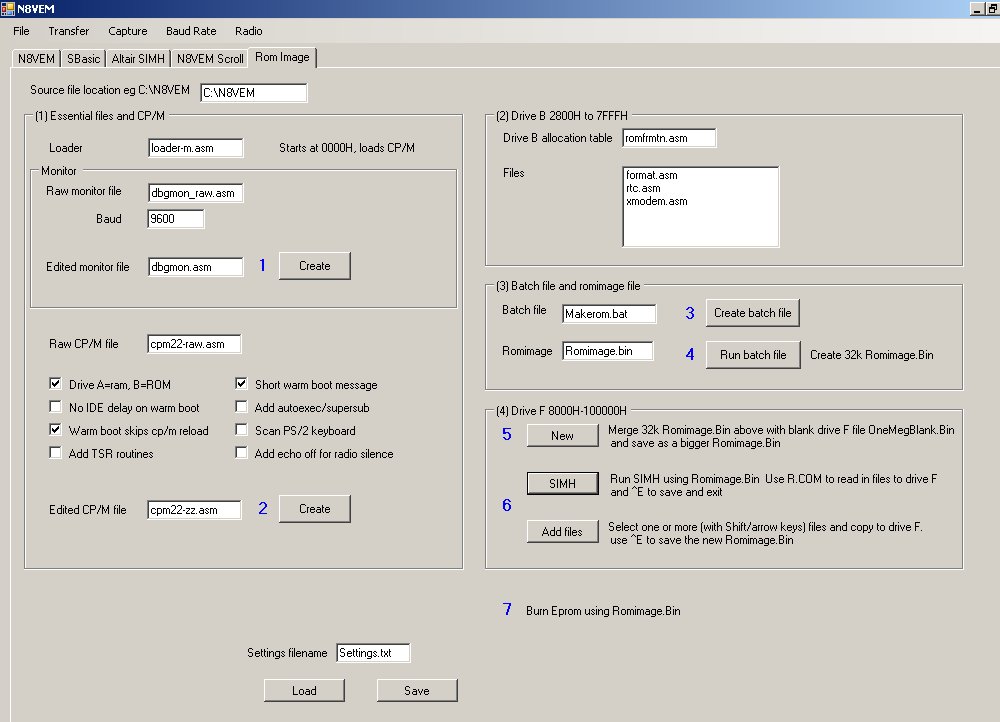Switch to the Altair SIMH tab

[139, 59]
